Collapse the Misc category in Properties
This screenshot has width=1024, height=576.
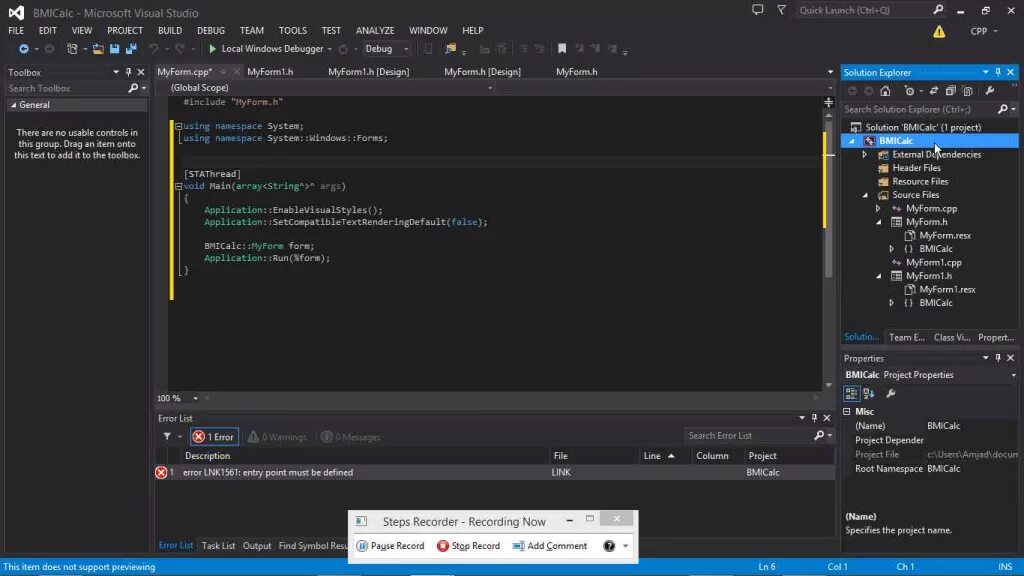click(x=847, y=411)
